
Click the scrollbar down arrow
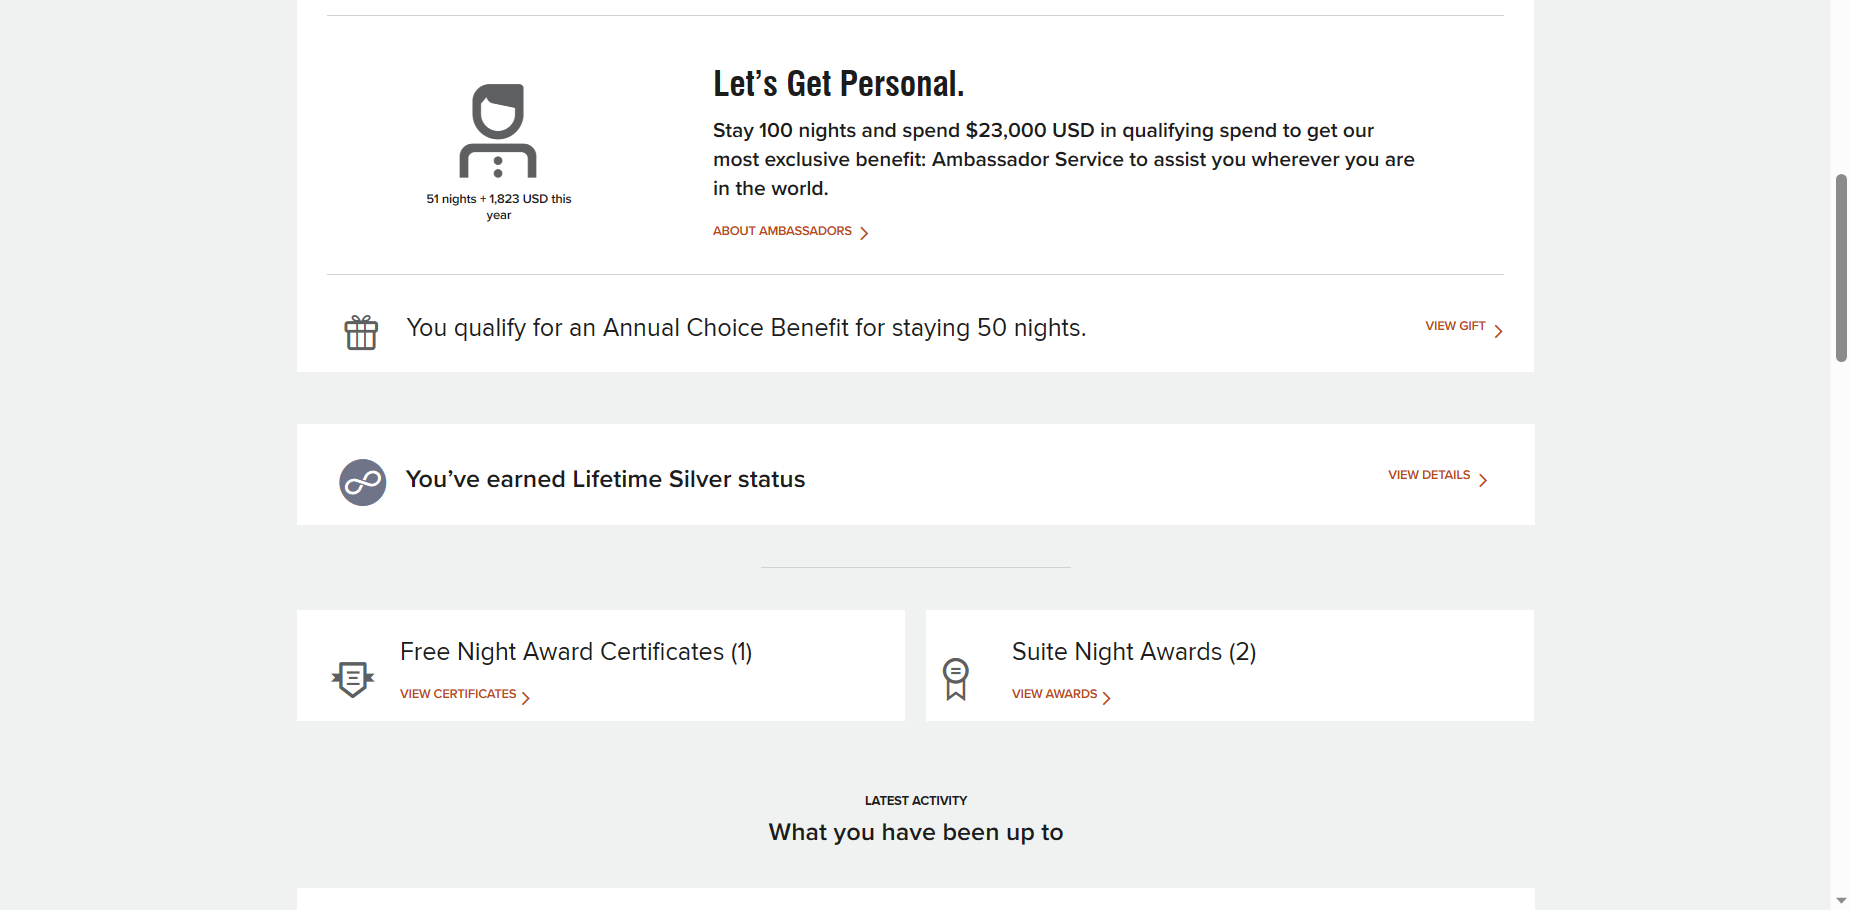[1841, 901]
